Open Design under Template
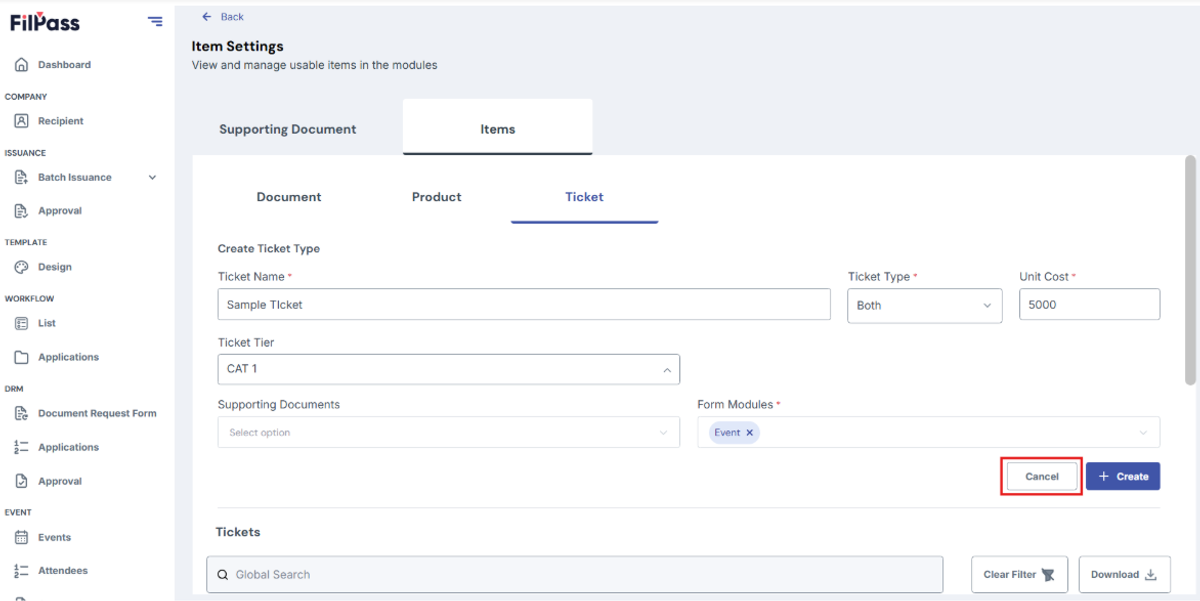 pos(55,267)
